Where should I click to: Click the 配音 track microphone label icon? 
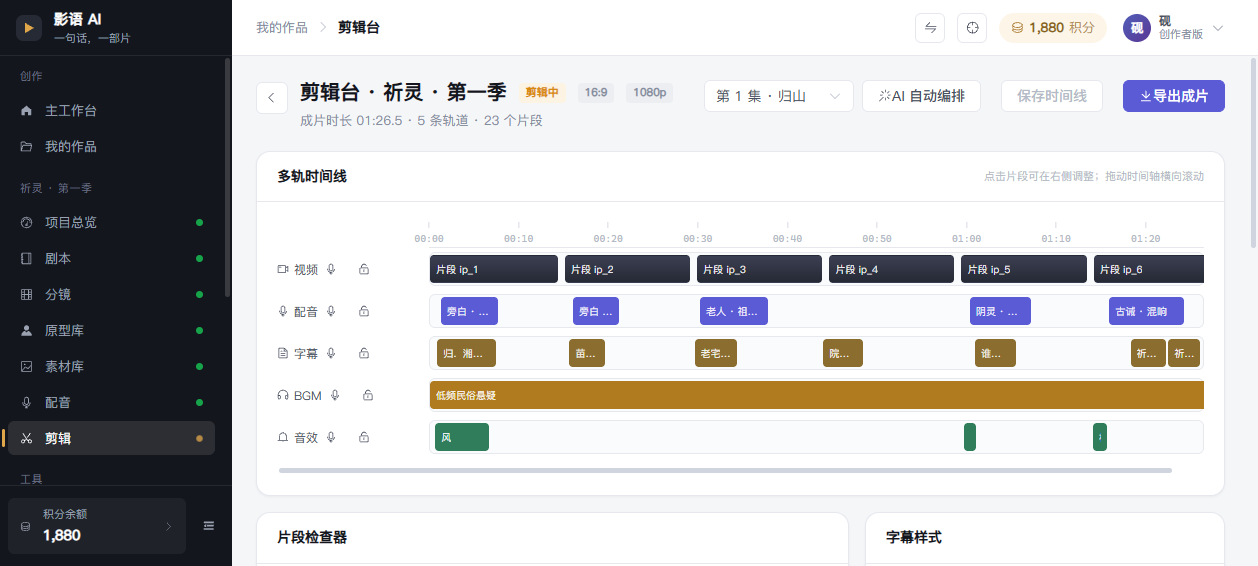pos(283,311)
